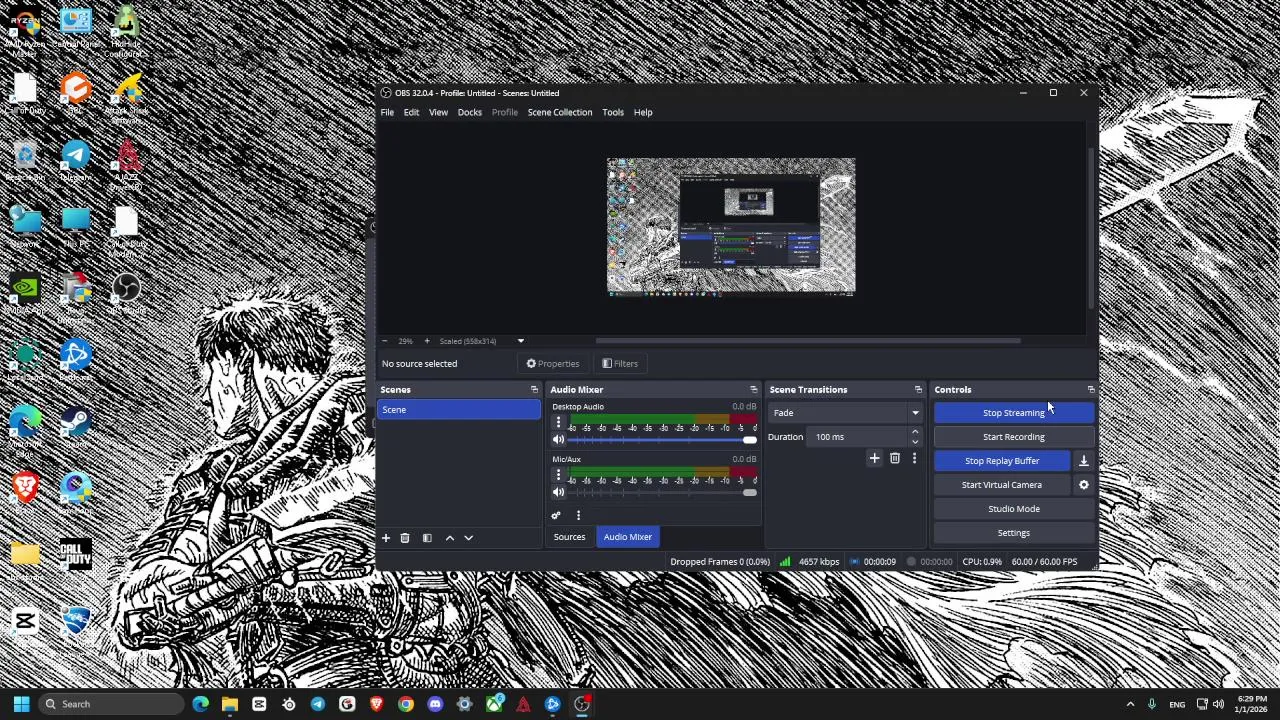Add a new scene with the plus icon
The height and width of the screenshot is (720, 1280).
click(x=385, y=538)
